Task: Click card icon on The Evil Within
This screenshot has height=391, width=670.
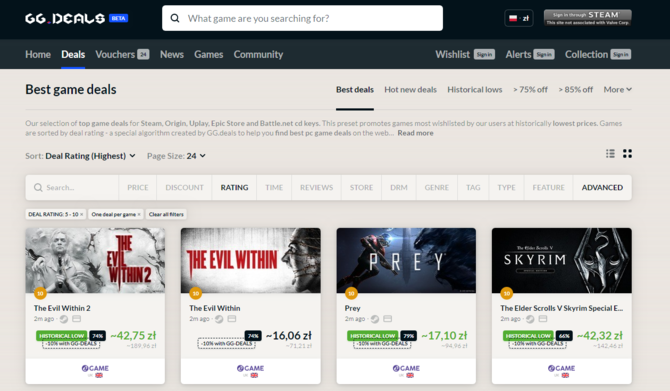Action: pyautogui.click(x=232, y=319)
